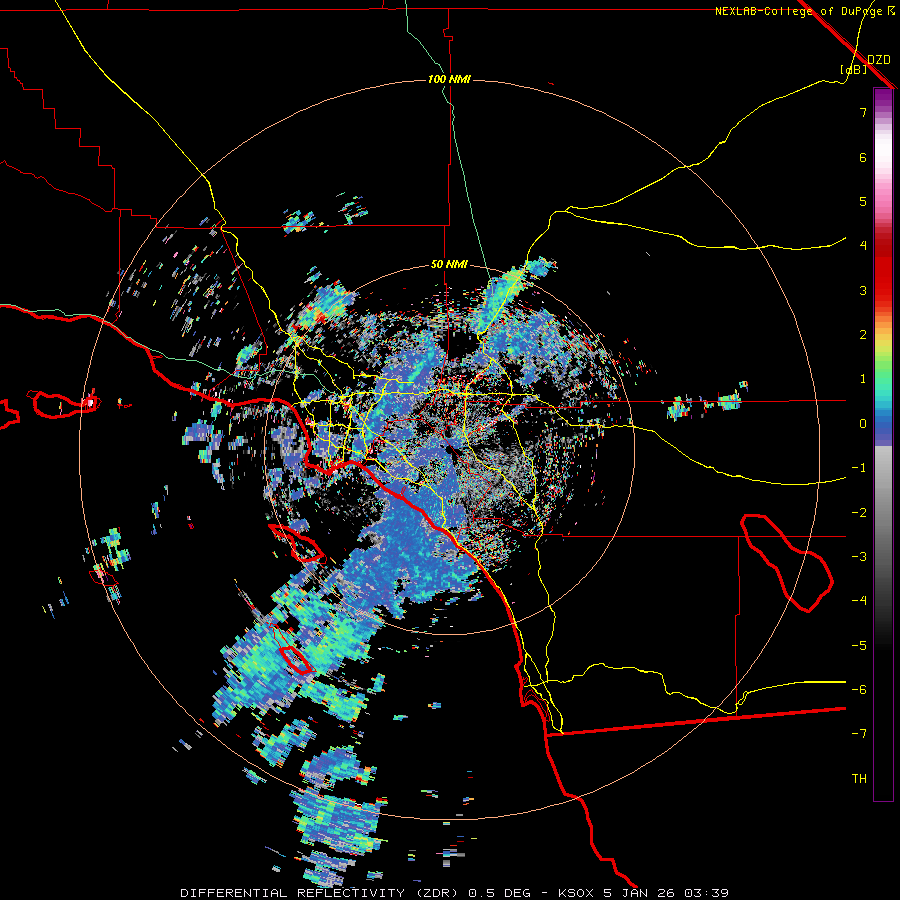The width and height of the screenshot is (900, 900).
Task: Click the scale value 0
Action: 863,424
